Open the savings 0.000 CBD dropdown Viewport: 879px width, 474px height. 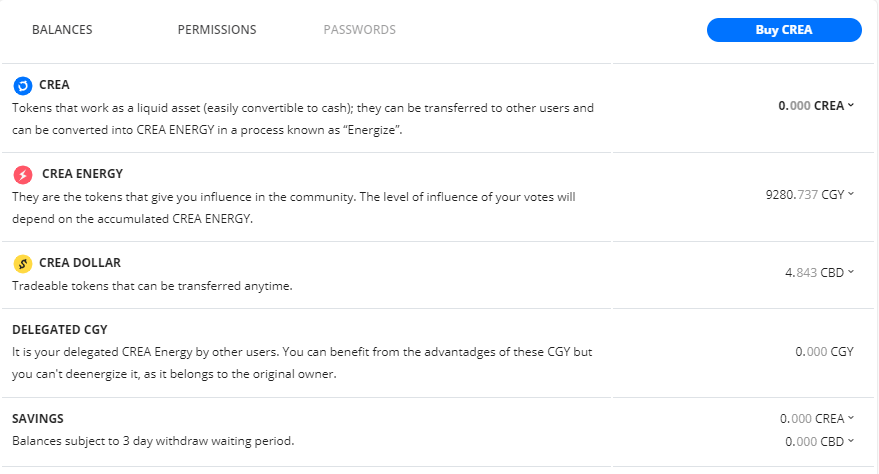819,442
